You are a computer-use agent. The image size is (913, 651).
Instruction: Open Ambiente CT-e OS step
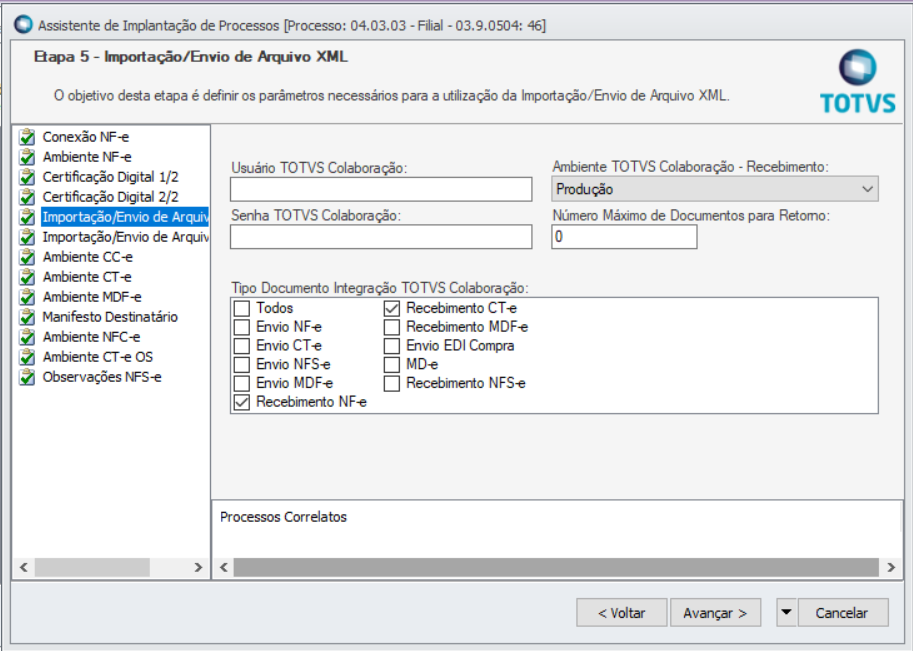[98, 357]
